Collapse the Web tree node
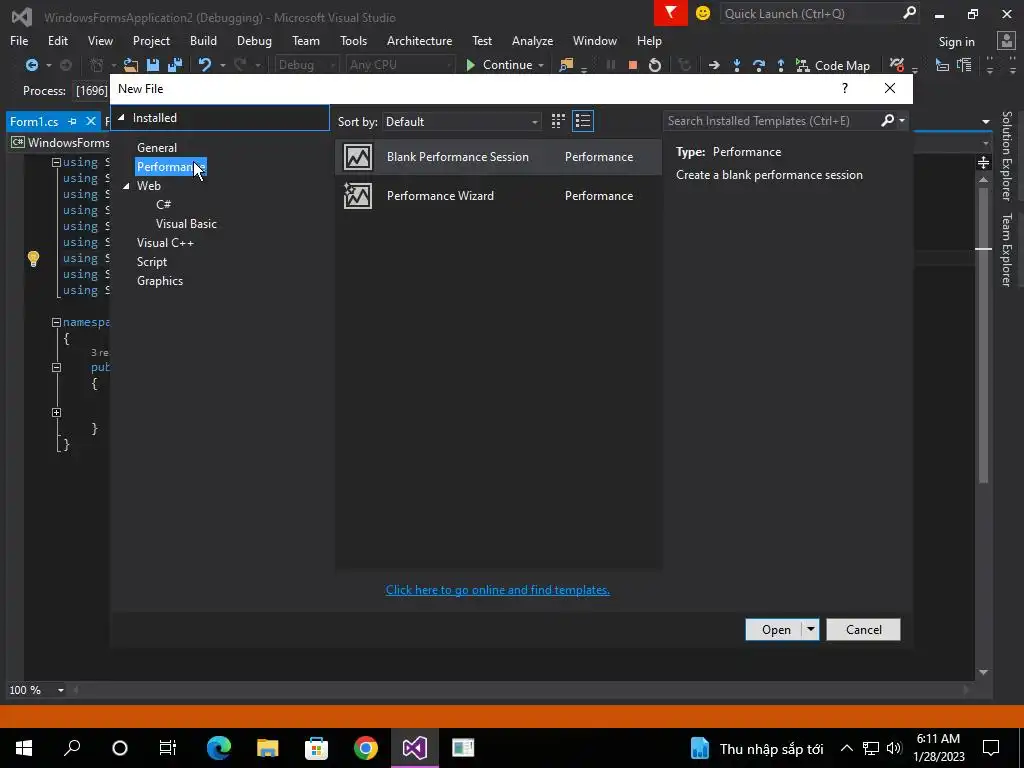Image resolution: width=1024 pixels, height=768 pixels. [x=126, y=186]
